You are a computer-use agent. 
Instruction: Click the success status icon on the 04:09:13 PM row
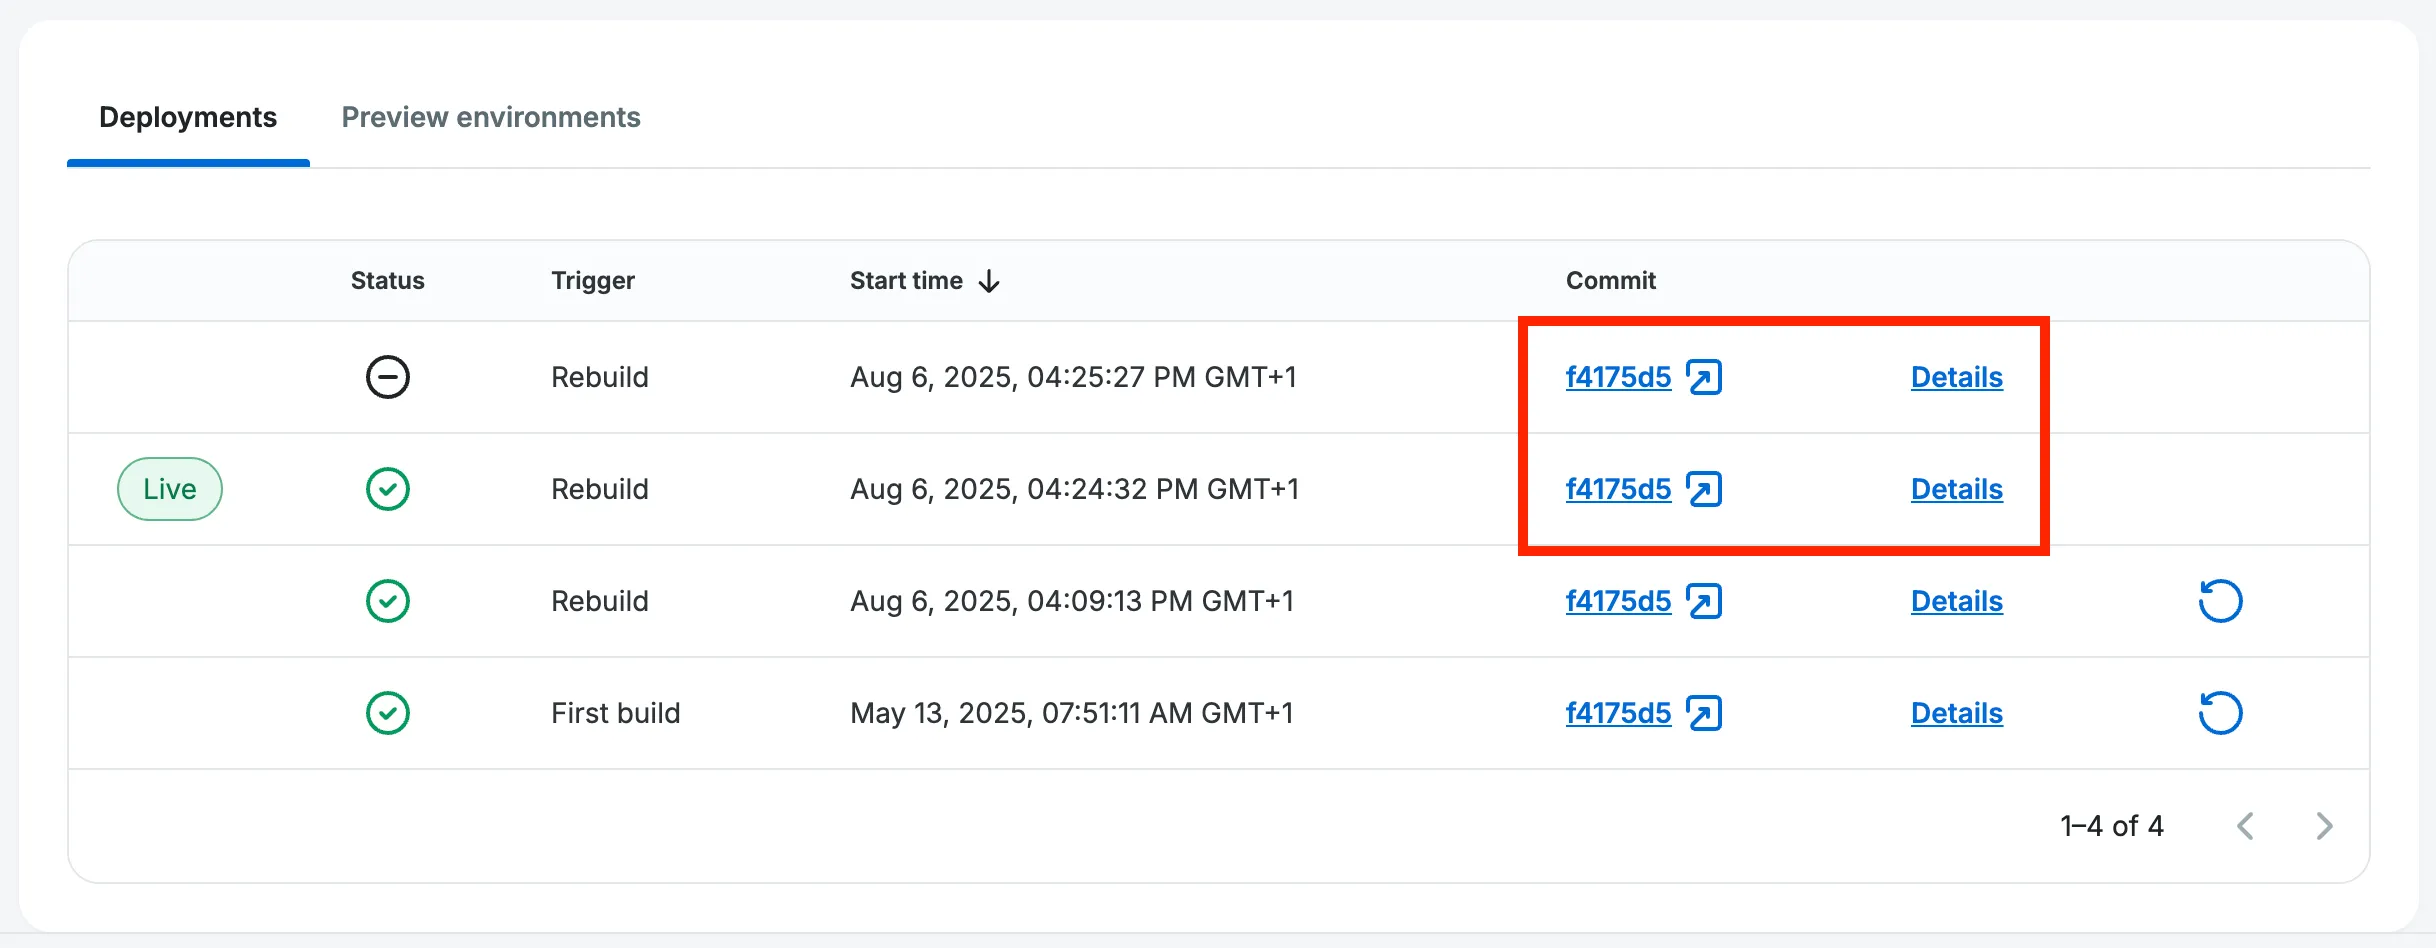click(x=387, y=601)
